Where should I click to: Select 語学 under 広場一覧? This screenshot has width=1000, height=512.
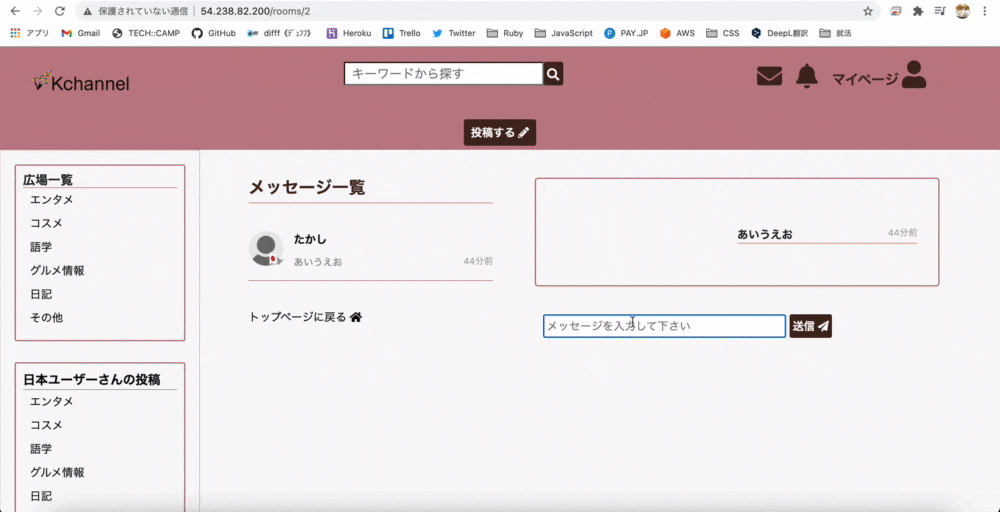41,247
